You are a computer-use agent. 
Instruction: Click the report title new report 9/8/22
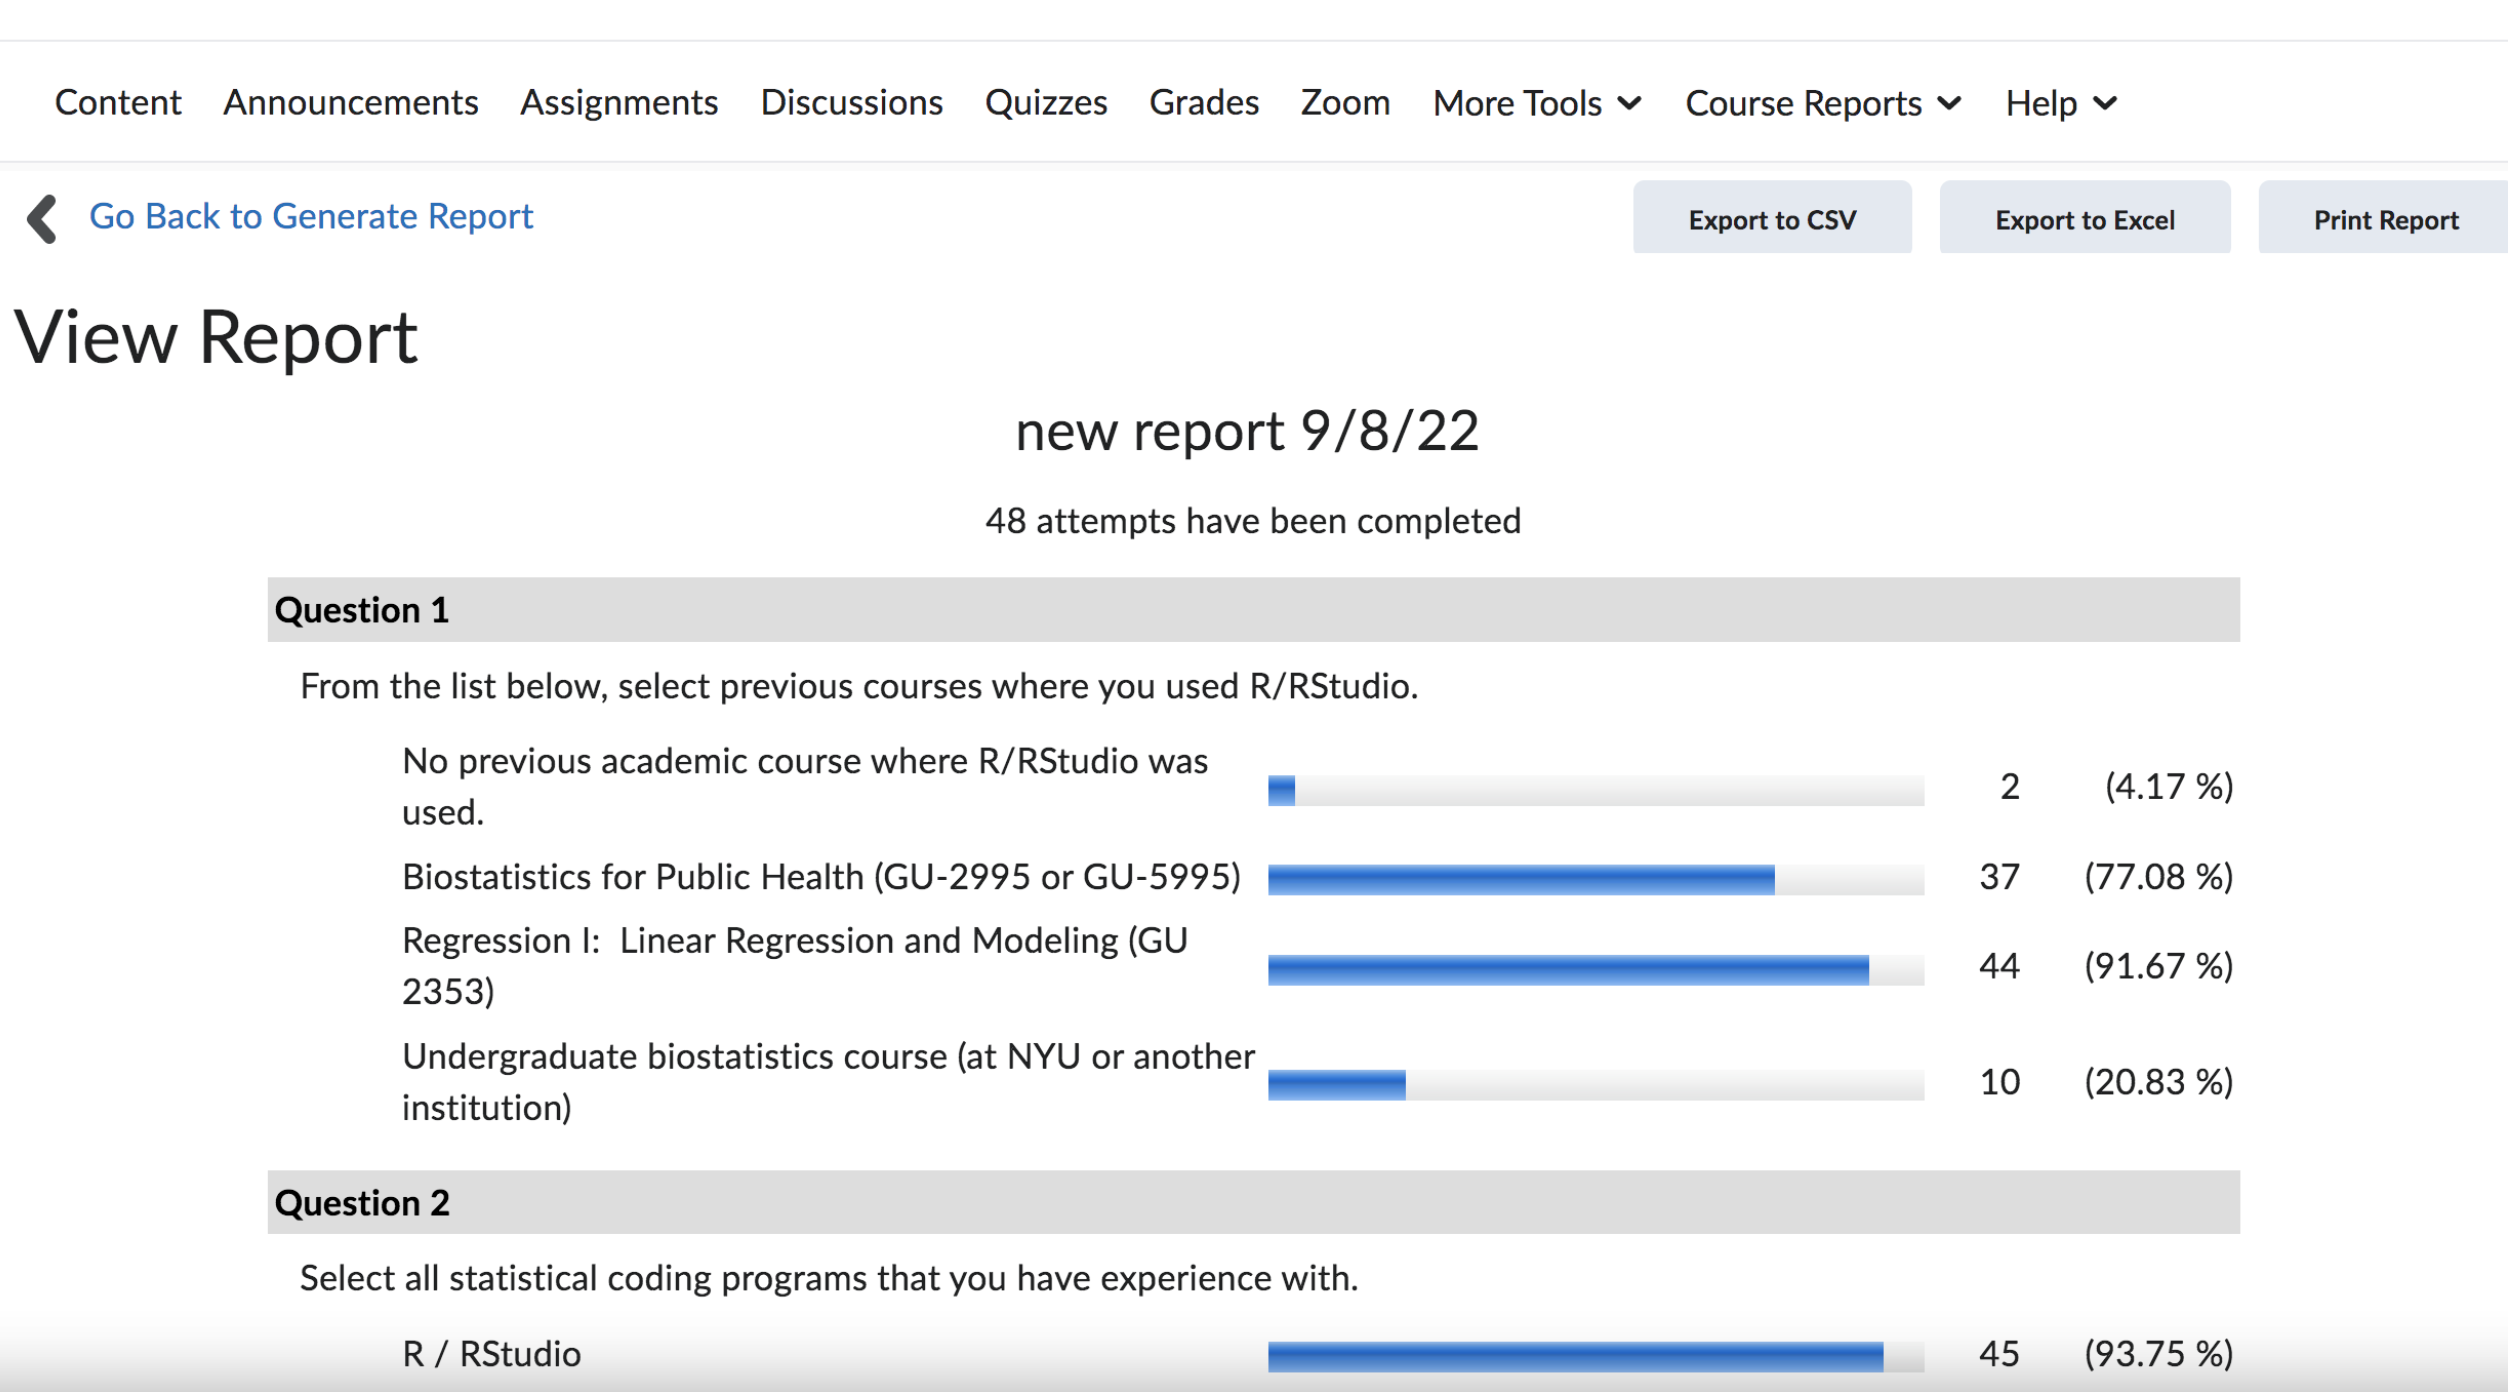(x=1248, y=431)
